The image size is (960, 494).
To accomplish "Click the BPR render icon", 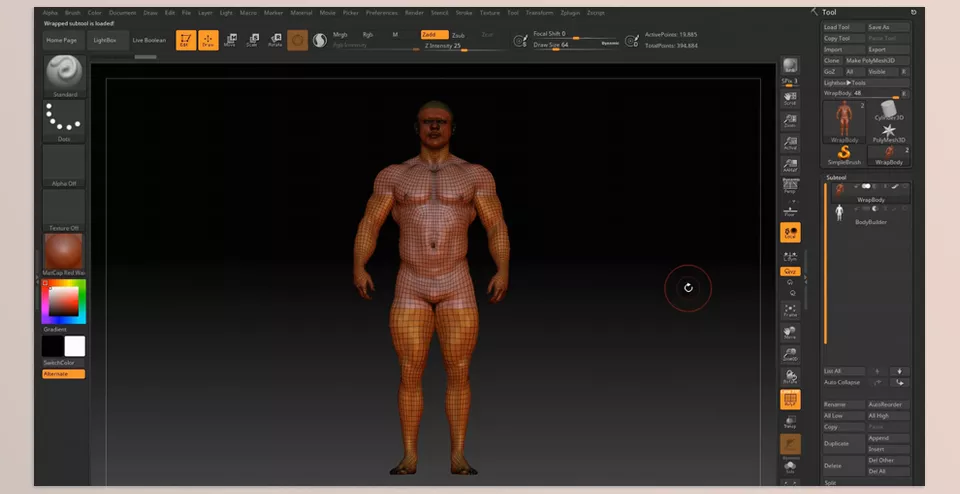I will pyautogui.click(x=790, y=65).
